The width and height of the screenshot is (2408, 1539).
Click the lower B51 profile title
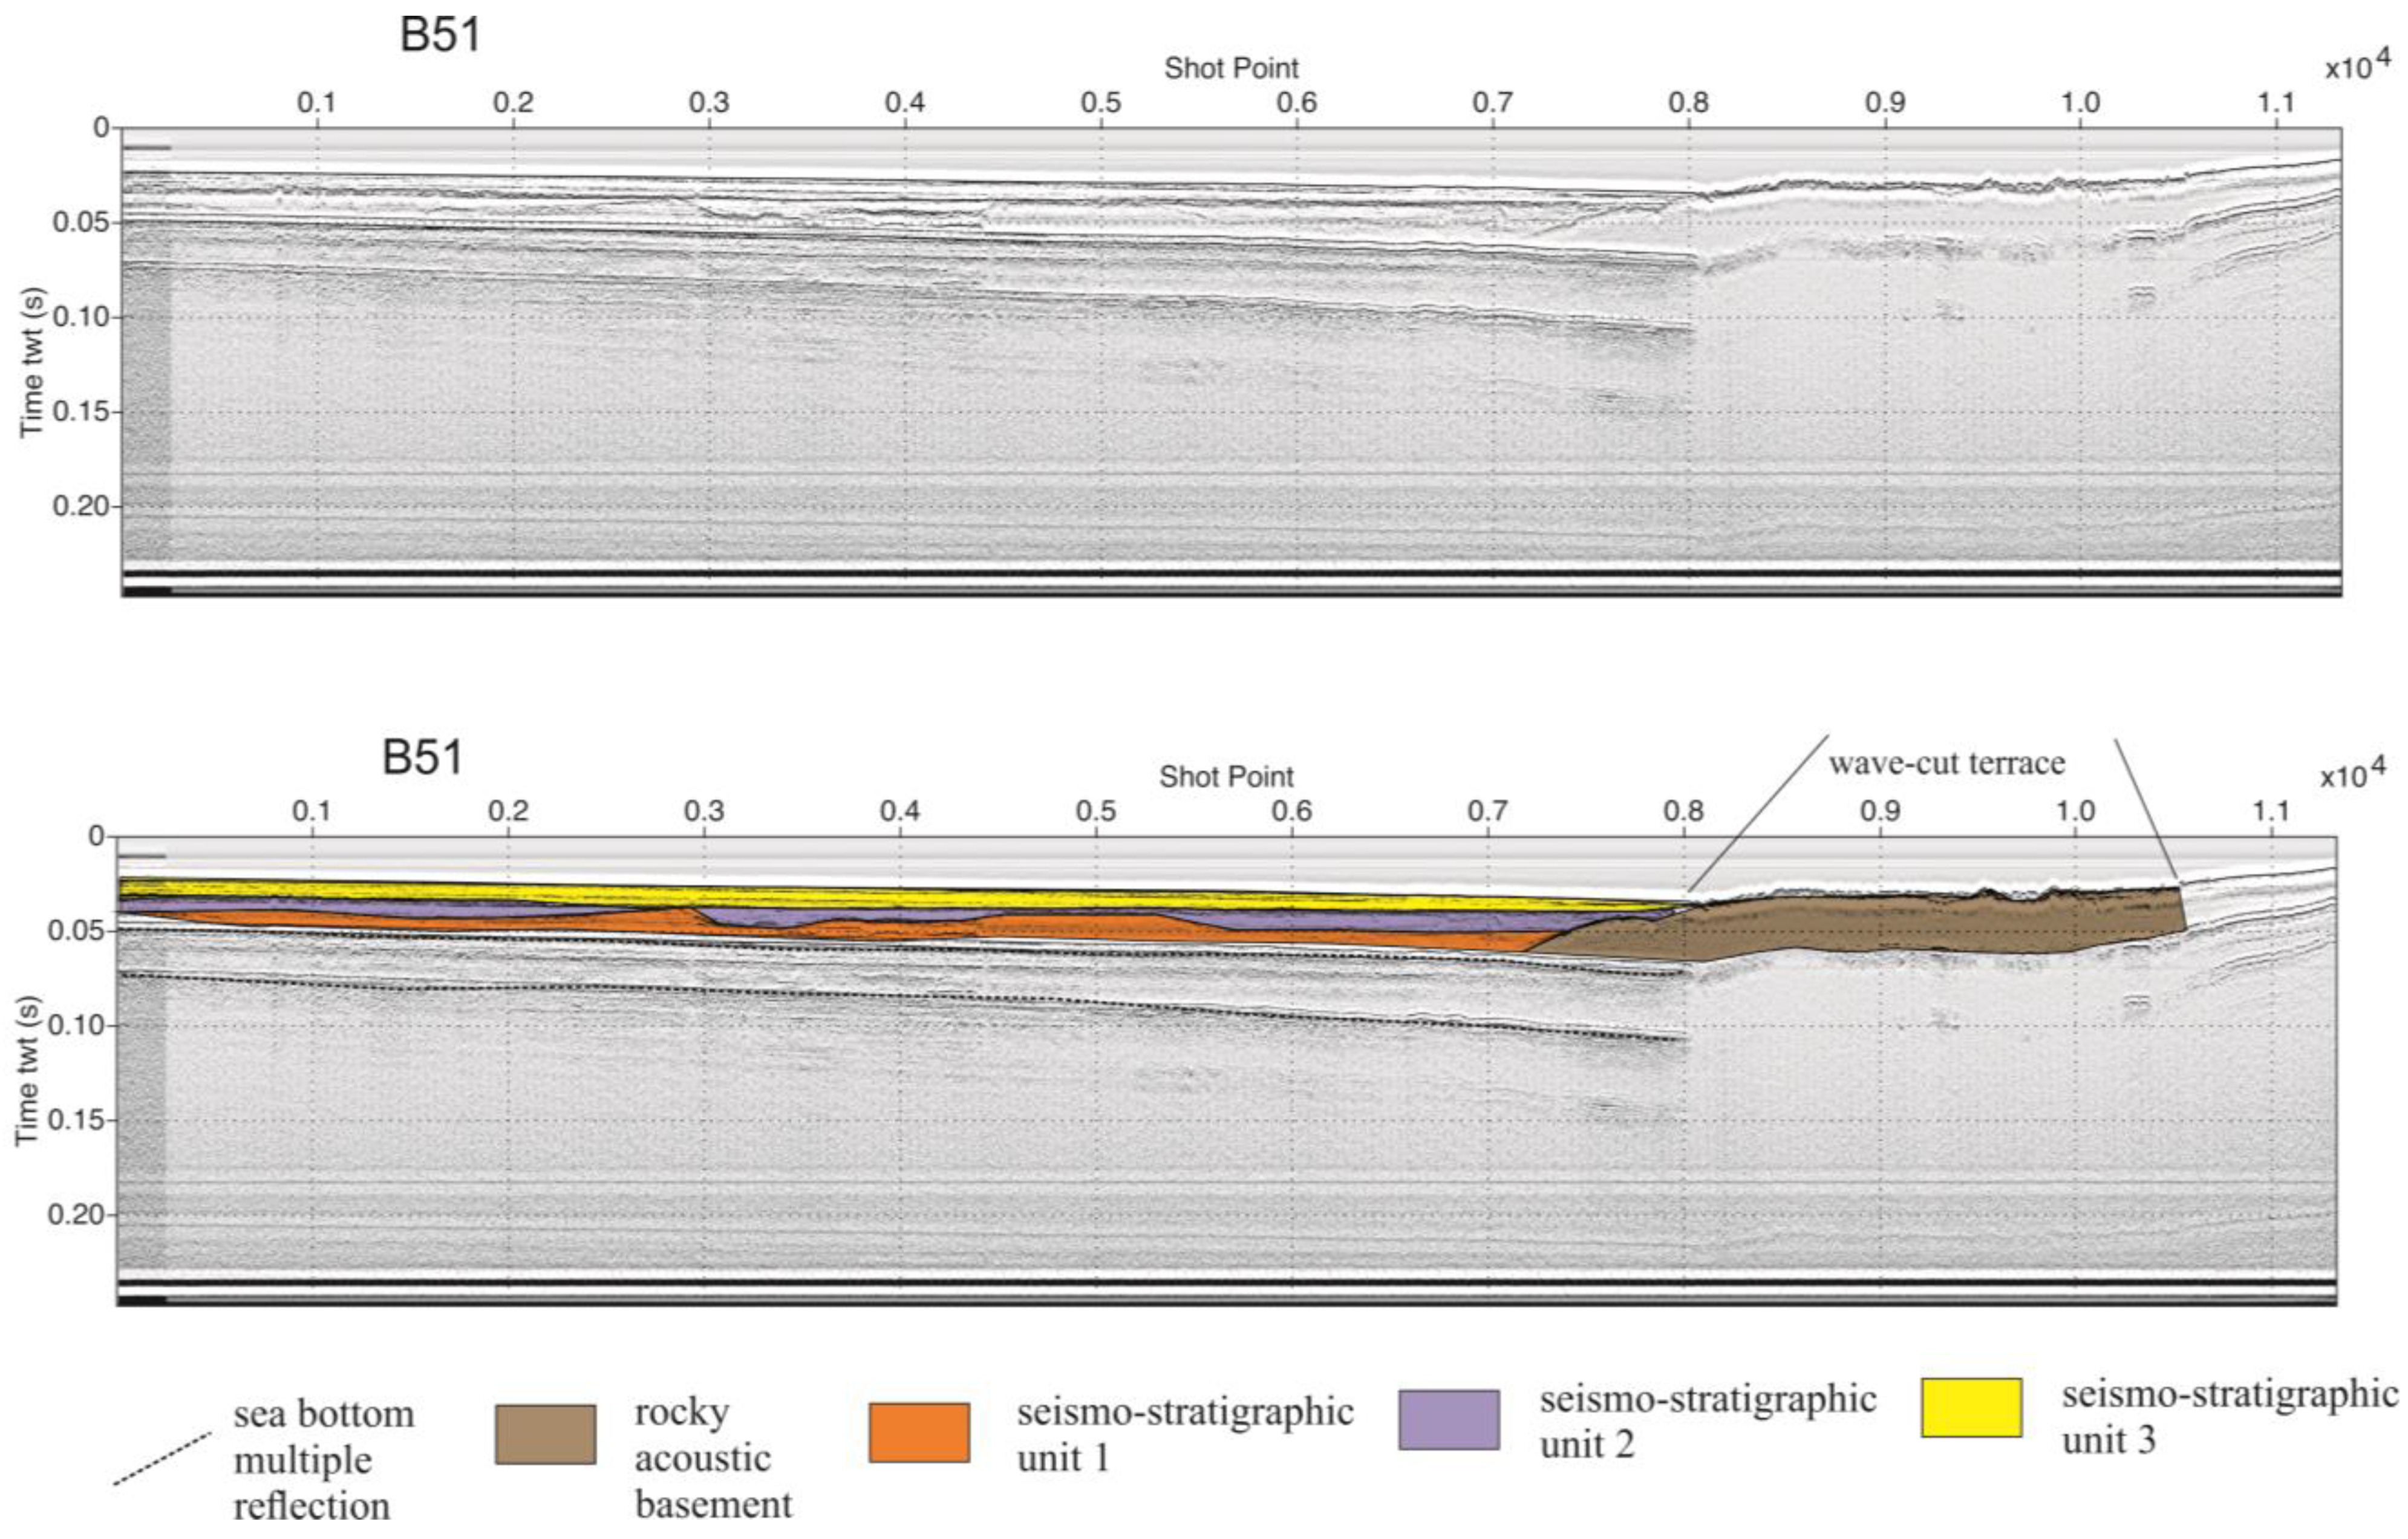coord(422,757)
